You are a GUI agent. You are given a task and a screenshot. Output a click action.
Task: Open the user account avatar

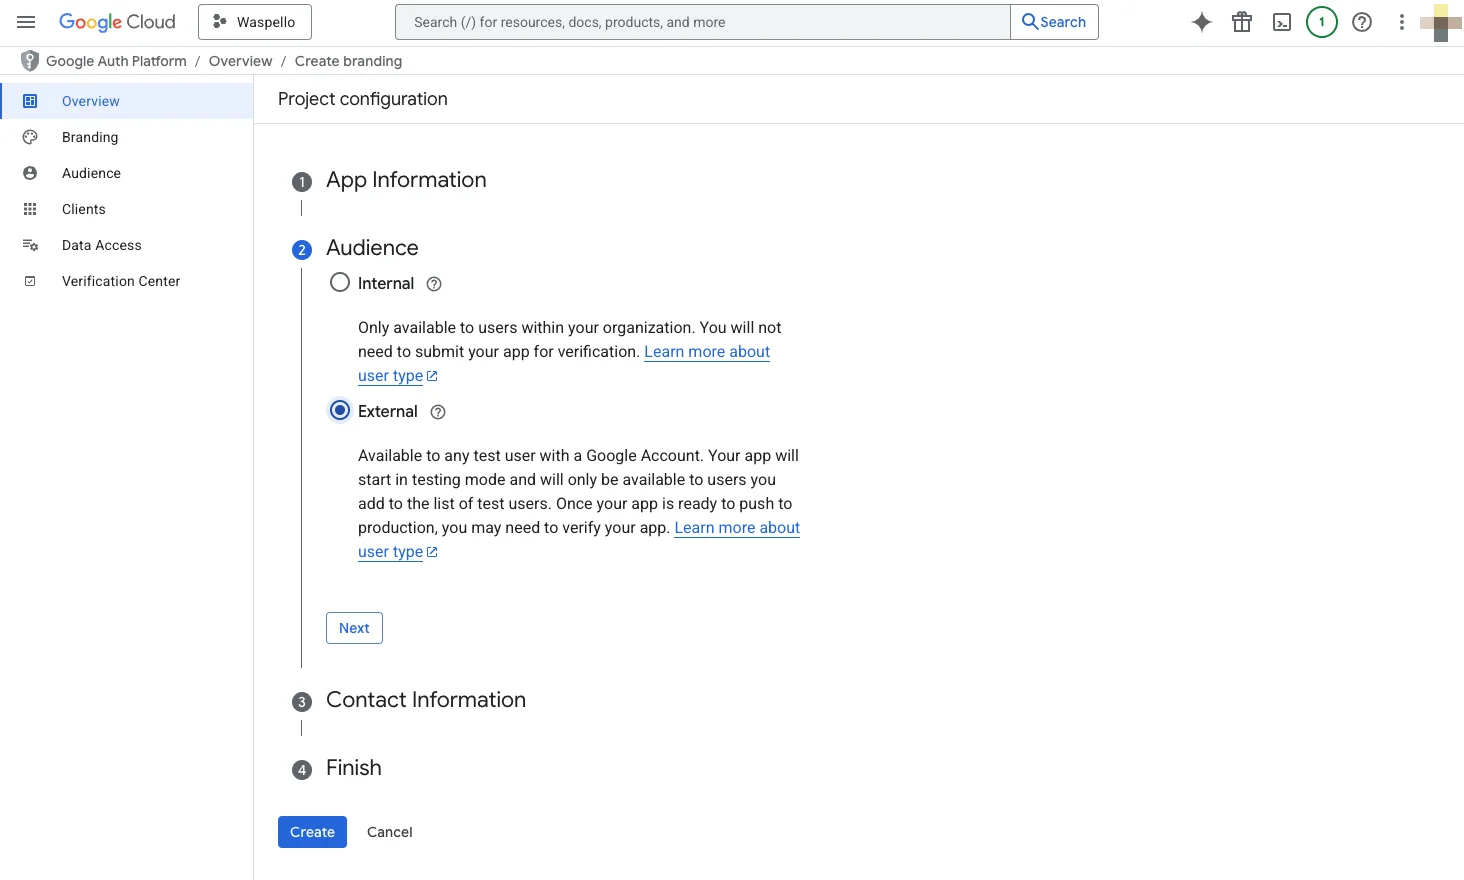click(x=1441, y=22)
